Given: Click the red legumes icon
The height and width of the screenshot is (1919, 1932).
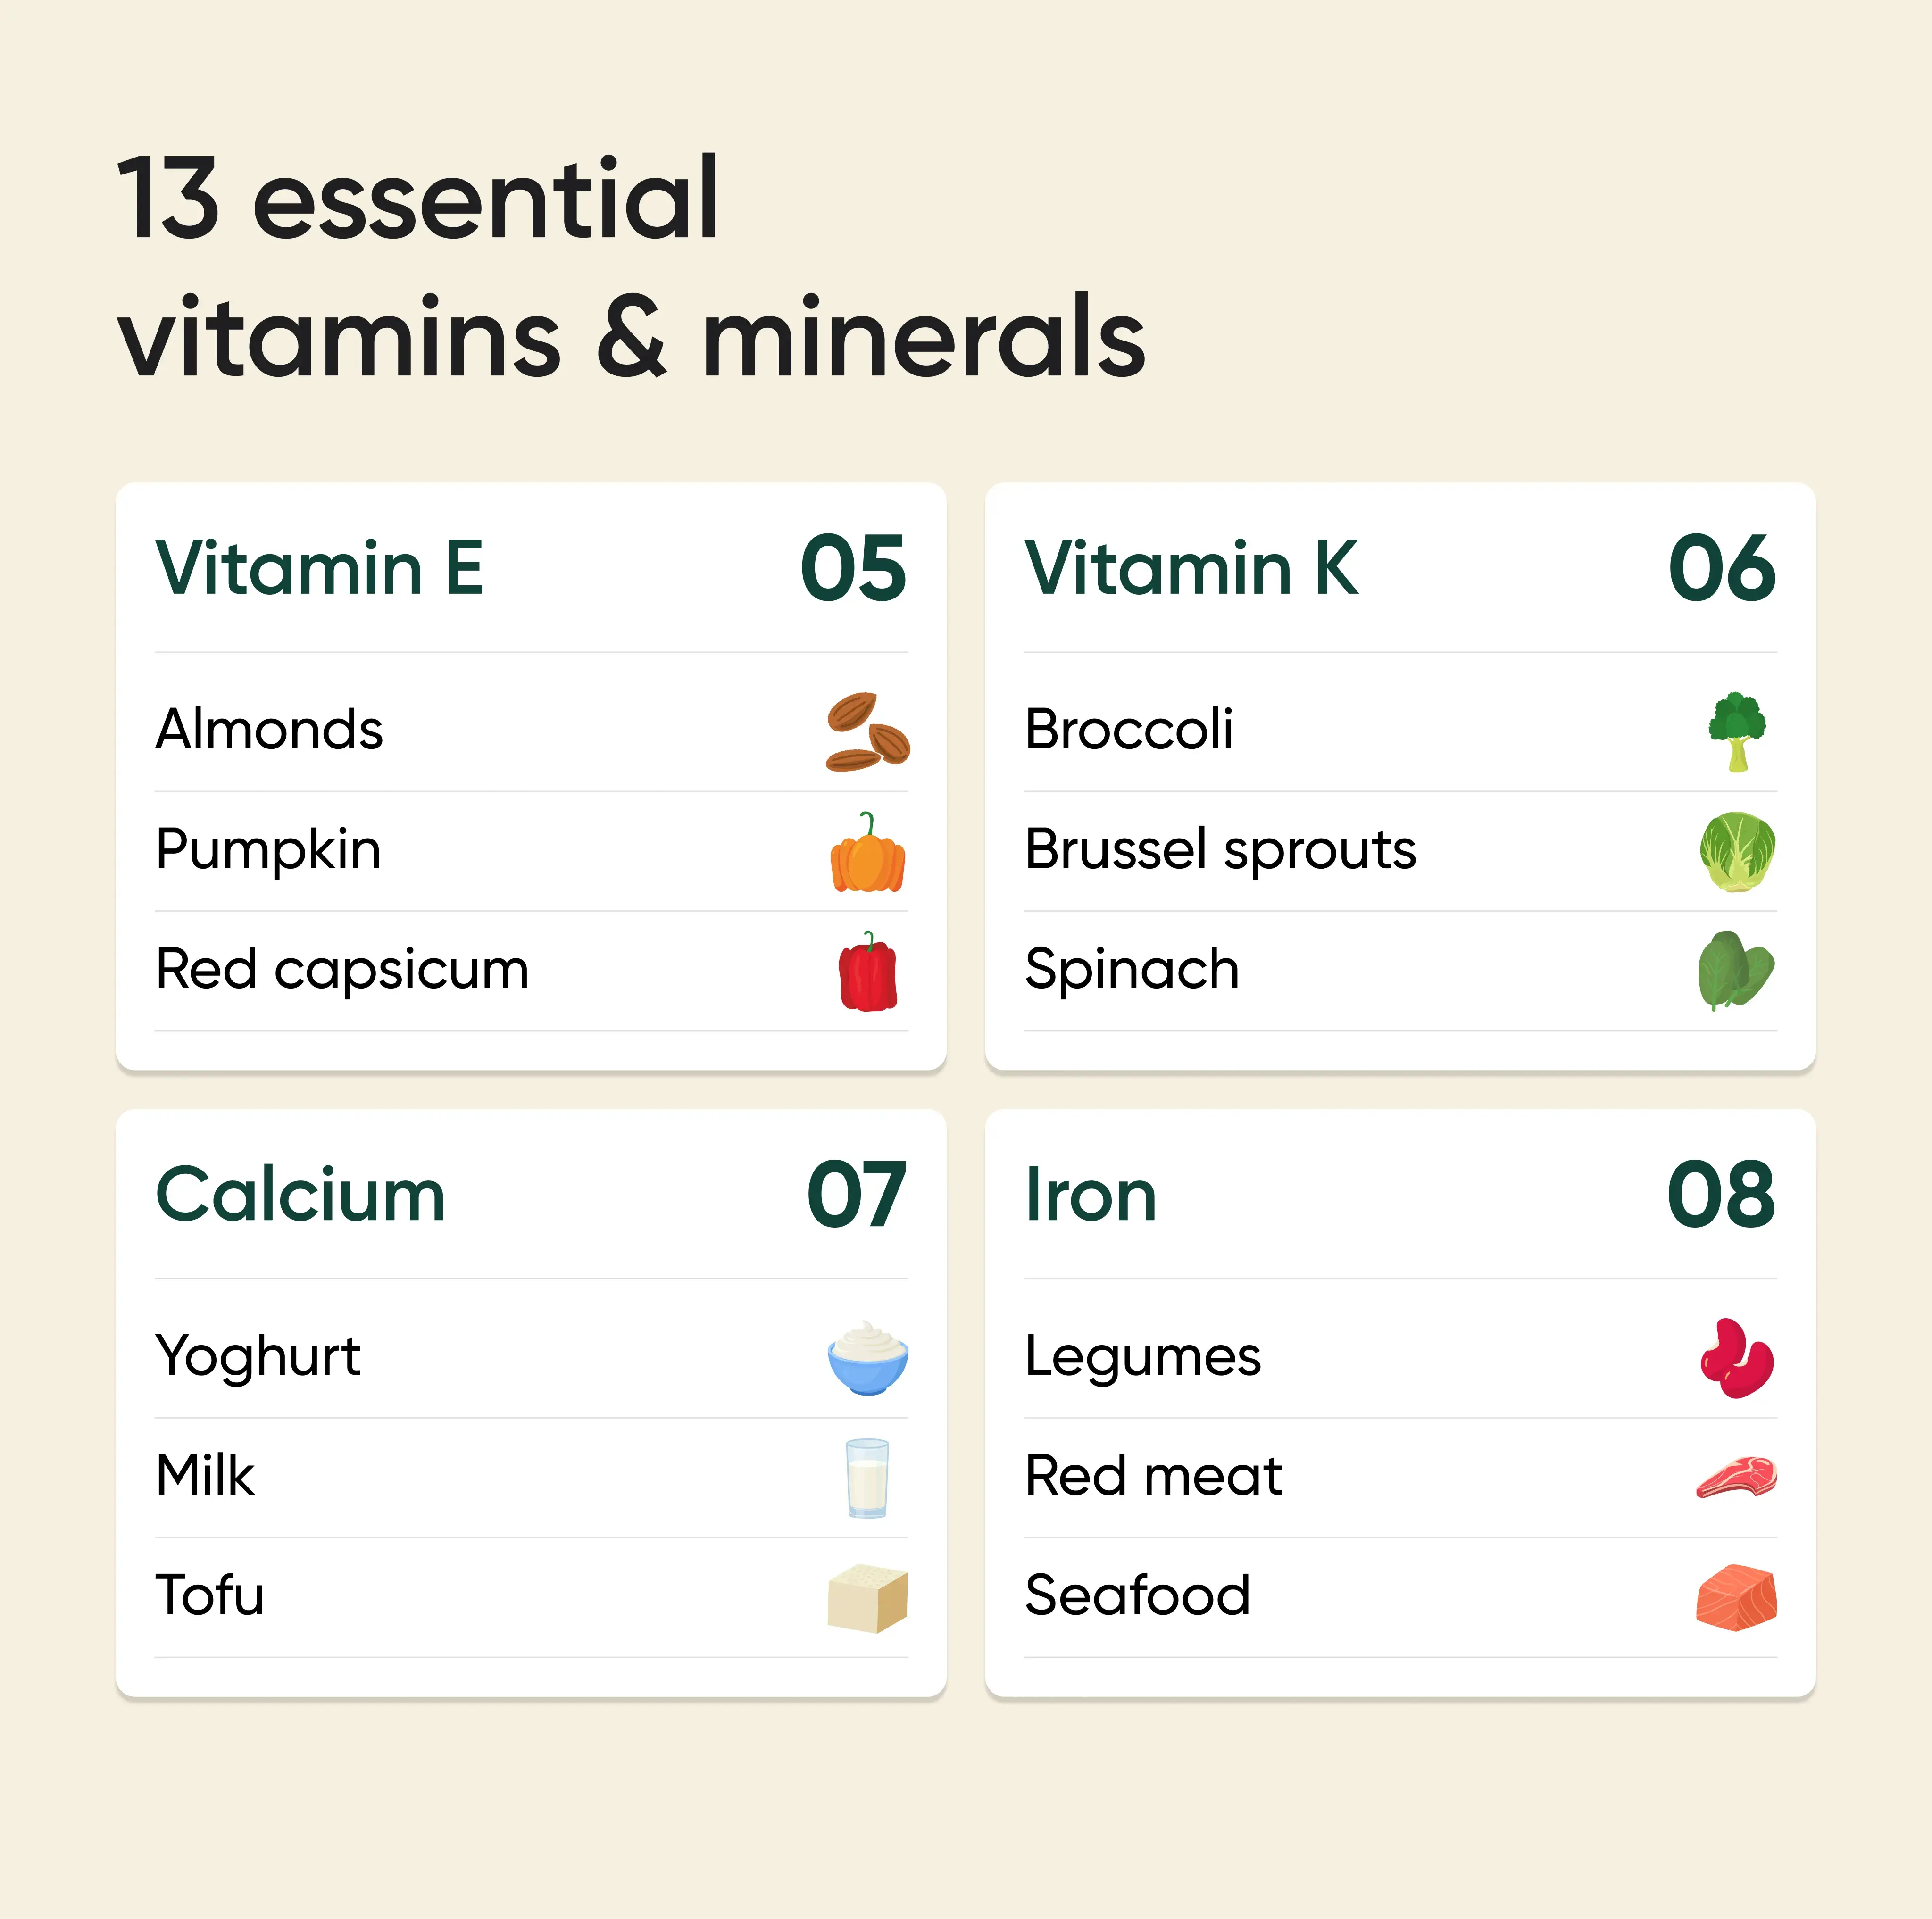Looking at the screenshot, I should coord(1737,1357).
